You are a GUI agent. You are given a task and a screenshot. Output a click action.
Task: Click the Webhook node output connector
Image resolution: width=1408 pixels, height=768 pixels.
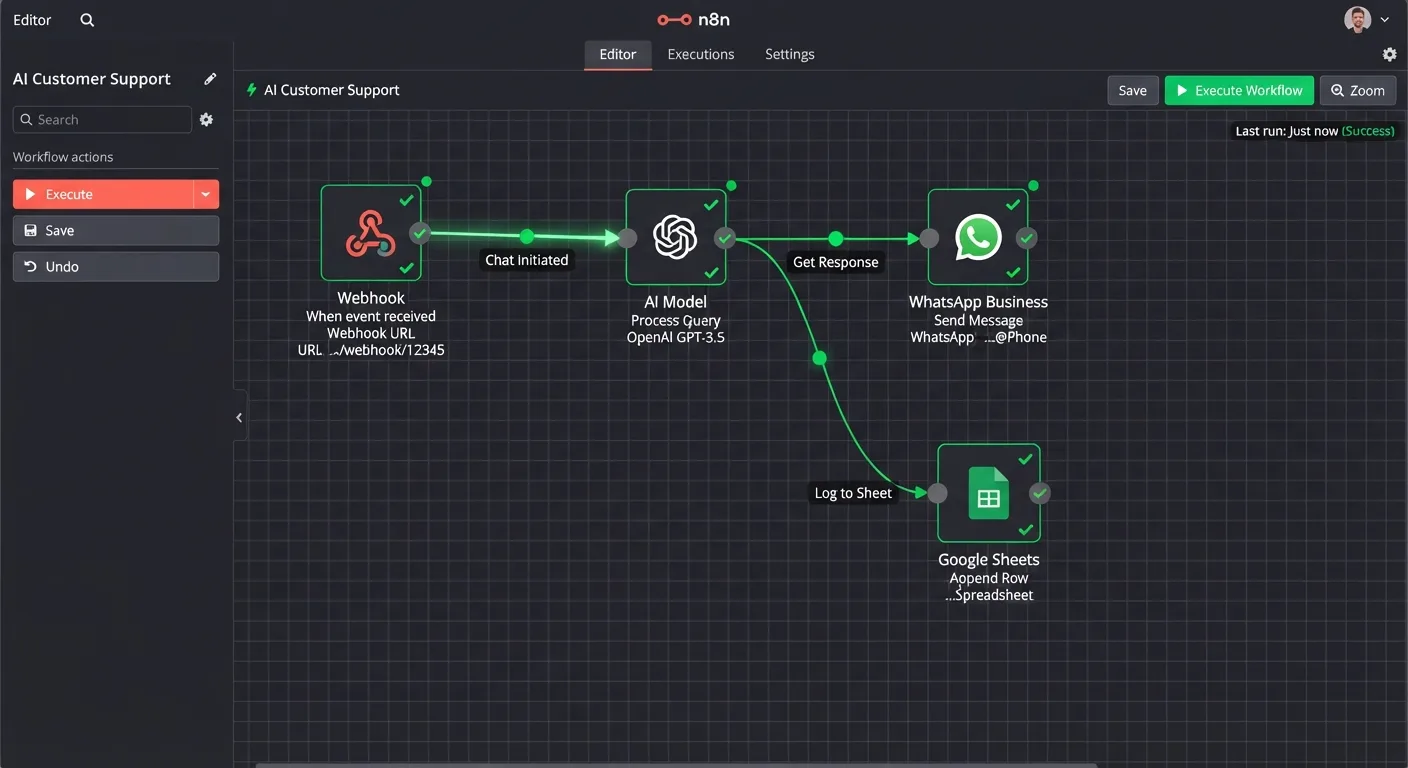coord(420,234)
